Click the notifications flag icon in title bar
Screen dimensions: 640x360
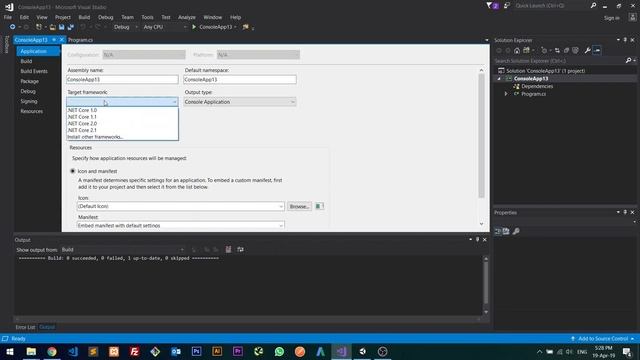click(489, 6)
